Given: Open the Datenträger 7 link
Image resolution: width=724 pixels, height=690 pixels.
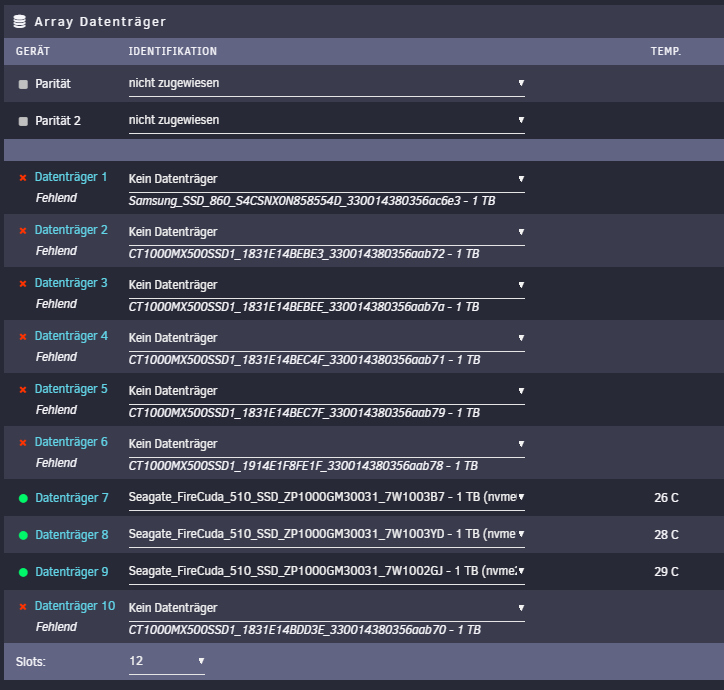Looking at the screenshot, I should 72,498.
